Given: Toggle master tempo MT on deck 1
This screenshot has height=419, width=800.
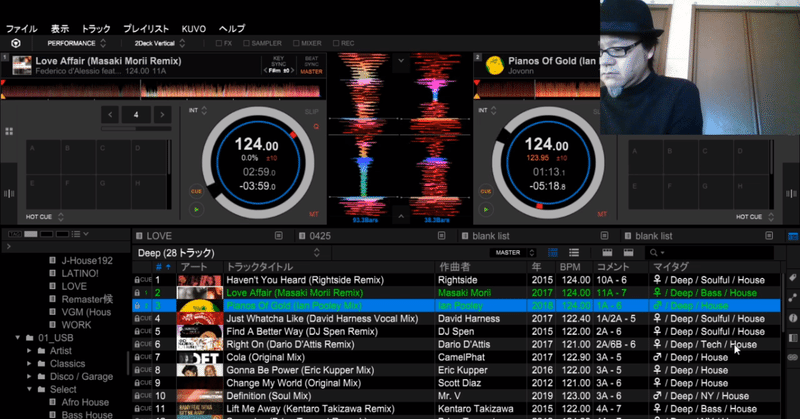Looking at the screenshot, I should pyautogui.click(x=313, y=214).
